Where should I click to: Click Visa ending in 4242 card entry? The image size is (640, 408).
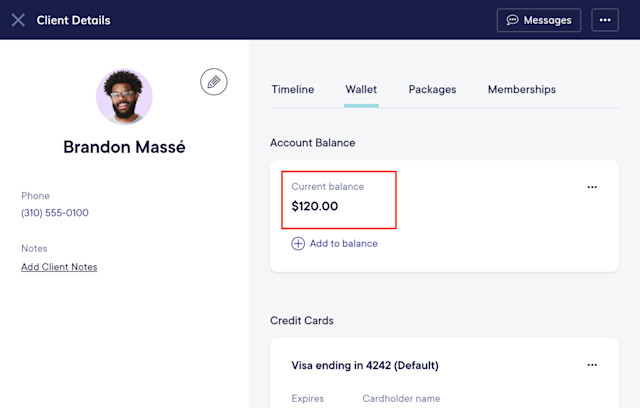[x=365, y=365]
